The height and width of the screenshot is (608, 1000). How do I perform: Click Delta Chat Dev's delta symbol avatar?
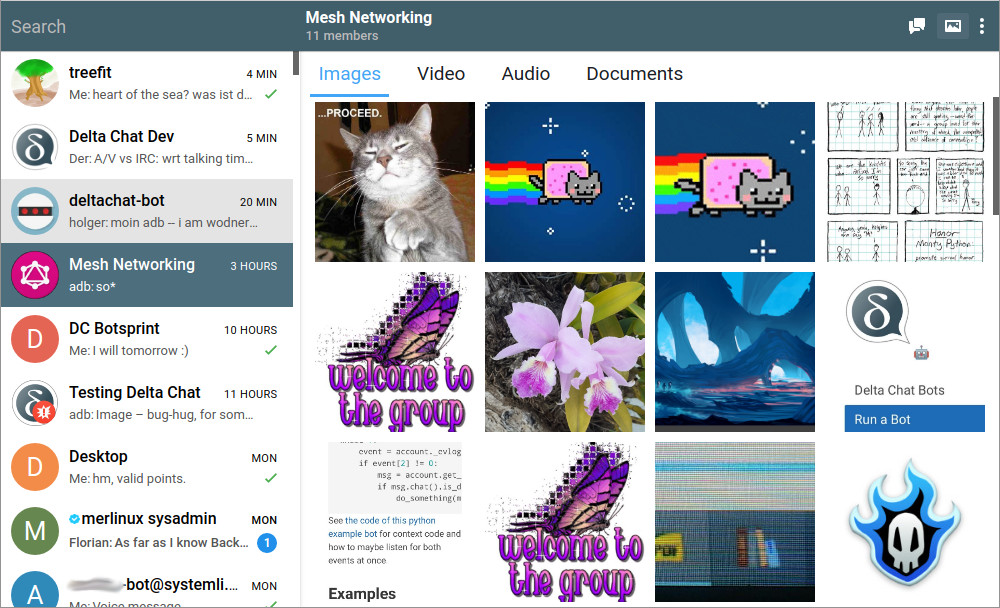[x=35, y=148]
